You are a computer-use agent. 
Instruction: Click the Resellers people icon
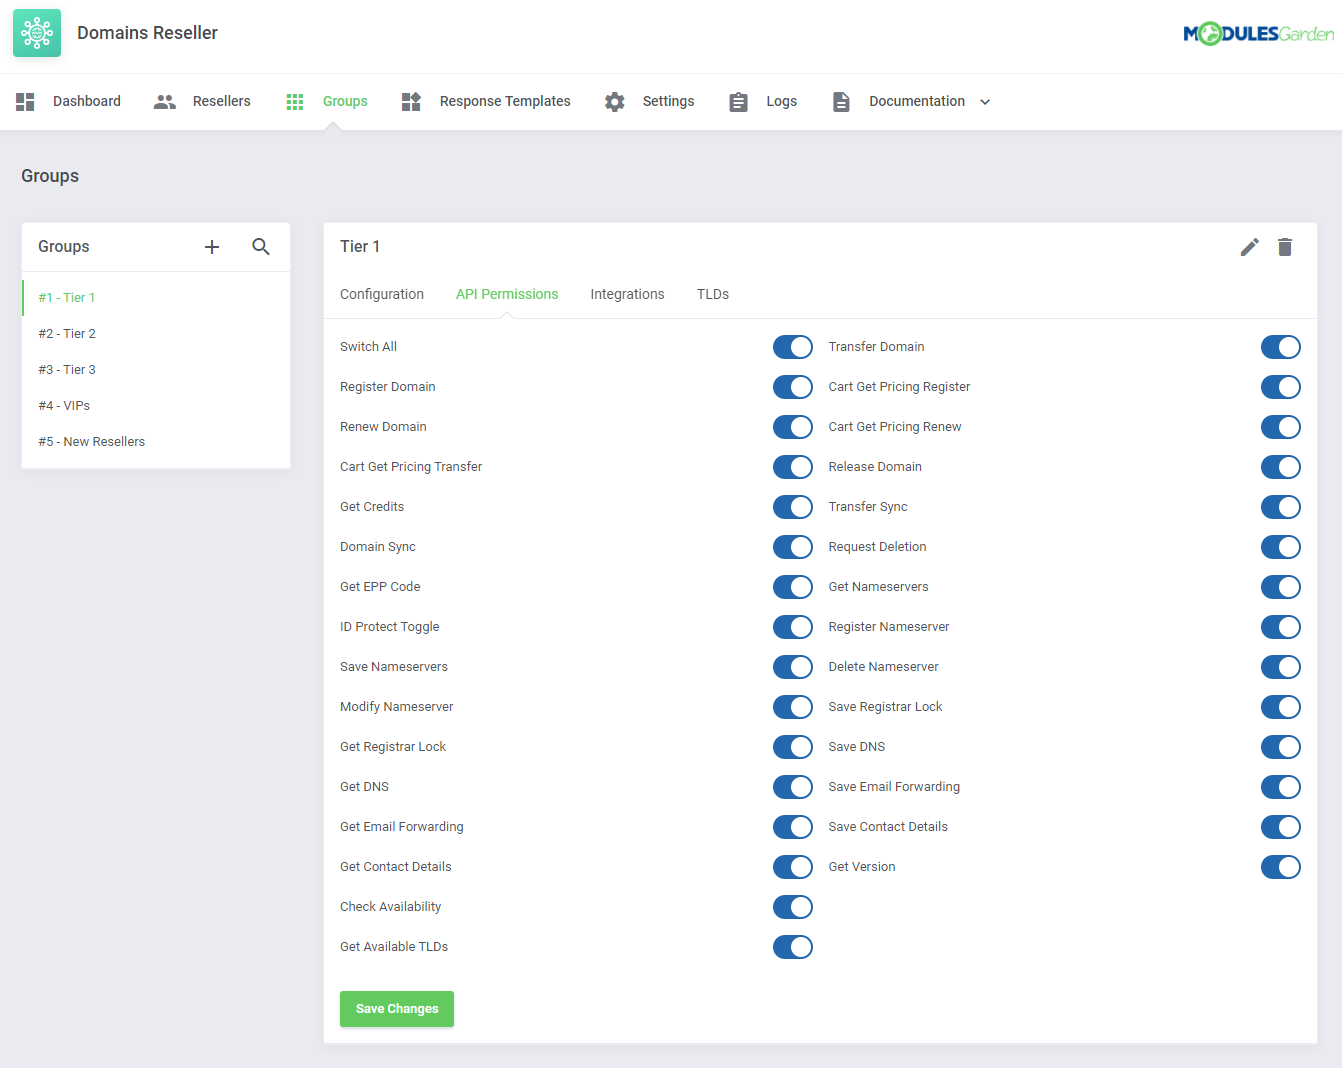pyautogui.click(x=165, y=101)
